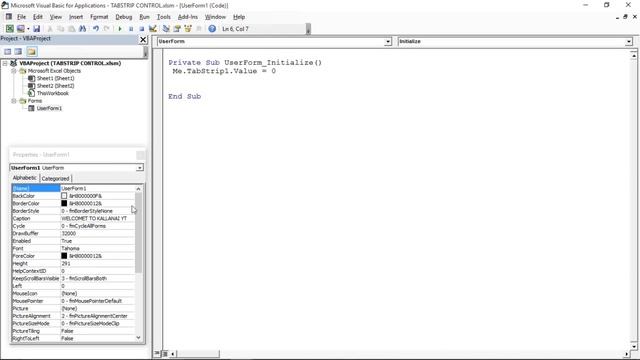Select Sheet2 (Sheet2) in project tree
640x360 pixels.
pyautogui.click(x=56, y=86)
